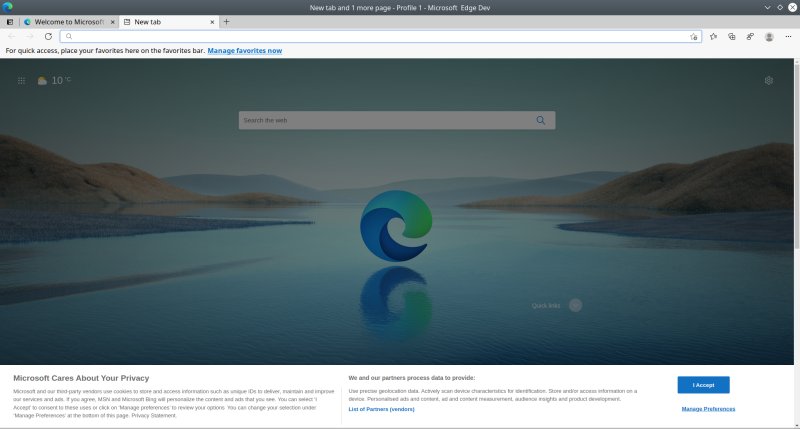Maximize the Edge window

780,7
